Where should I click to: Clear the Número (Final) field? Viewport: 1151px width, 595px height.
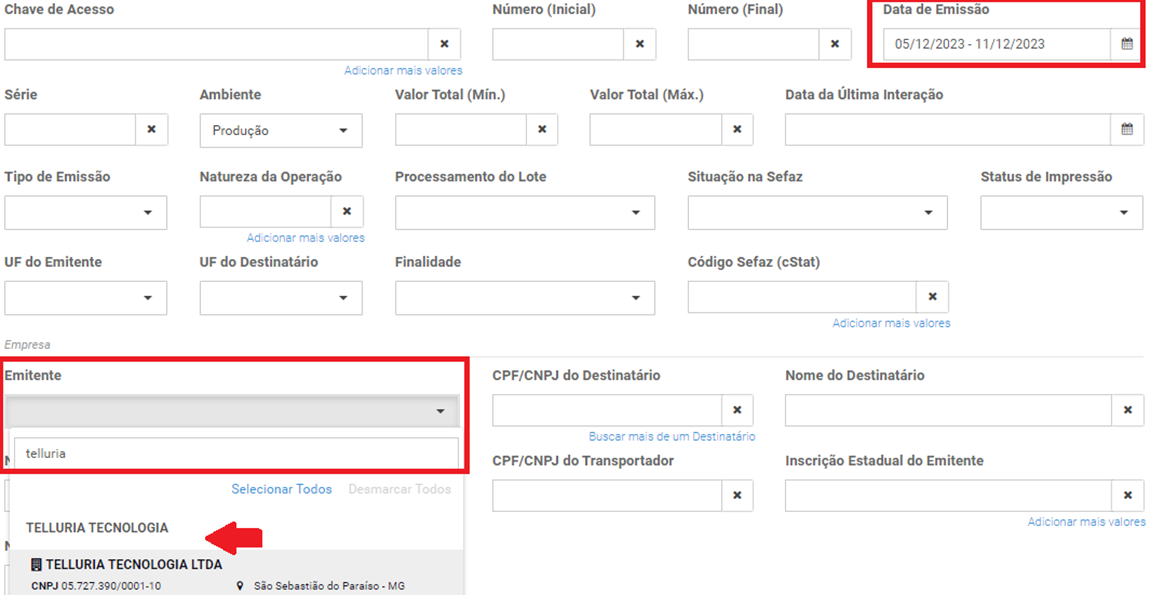[x=835, y=44]
